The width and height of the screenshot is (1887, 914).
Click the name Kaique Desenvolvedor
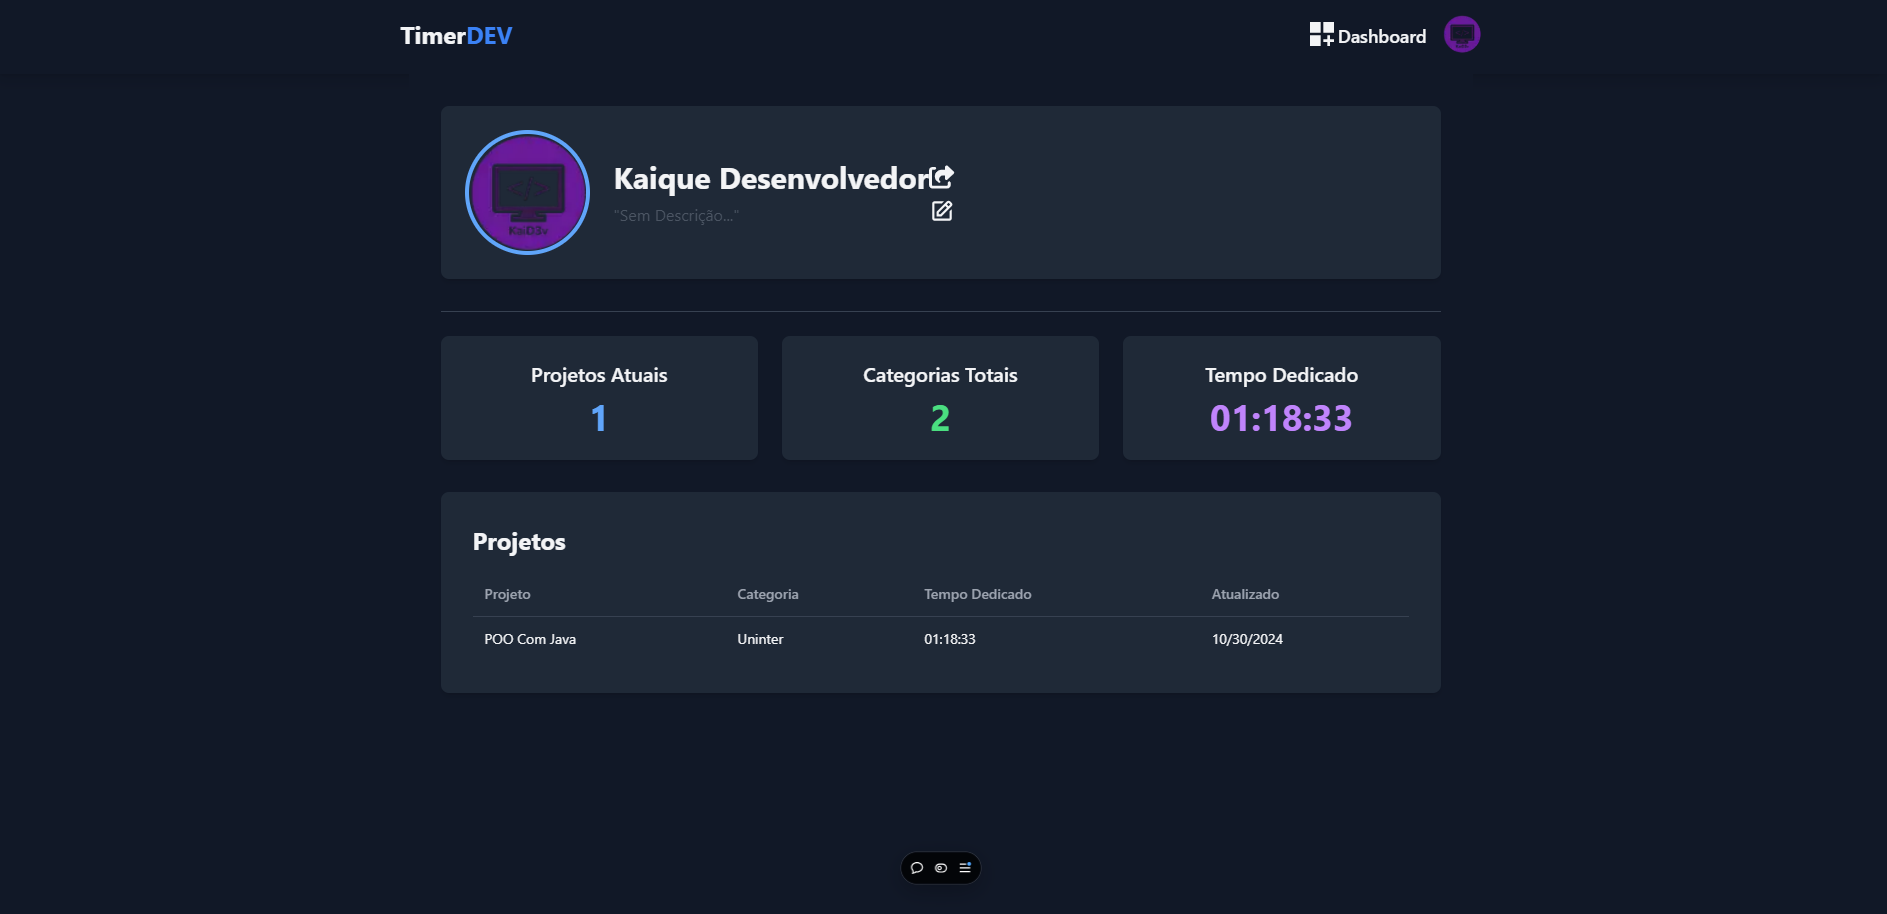(771, 180)
